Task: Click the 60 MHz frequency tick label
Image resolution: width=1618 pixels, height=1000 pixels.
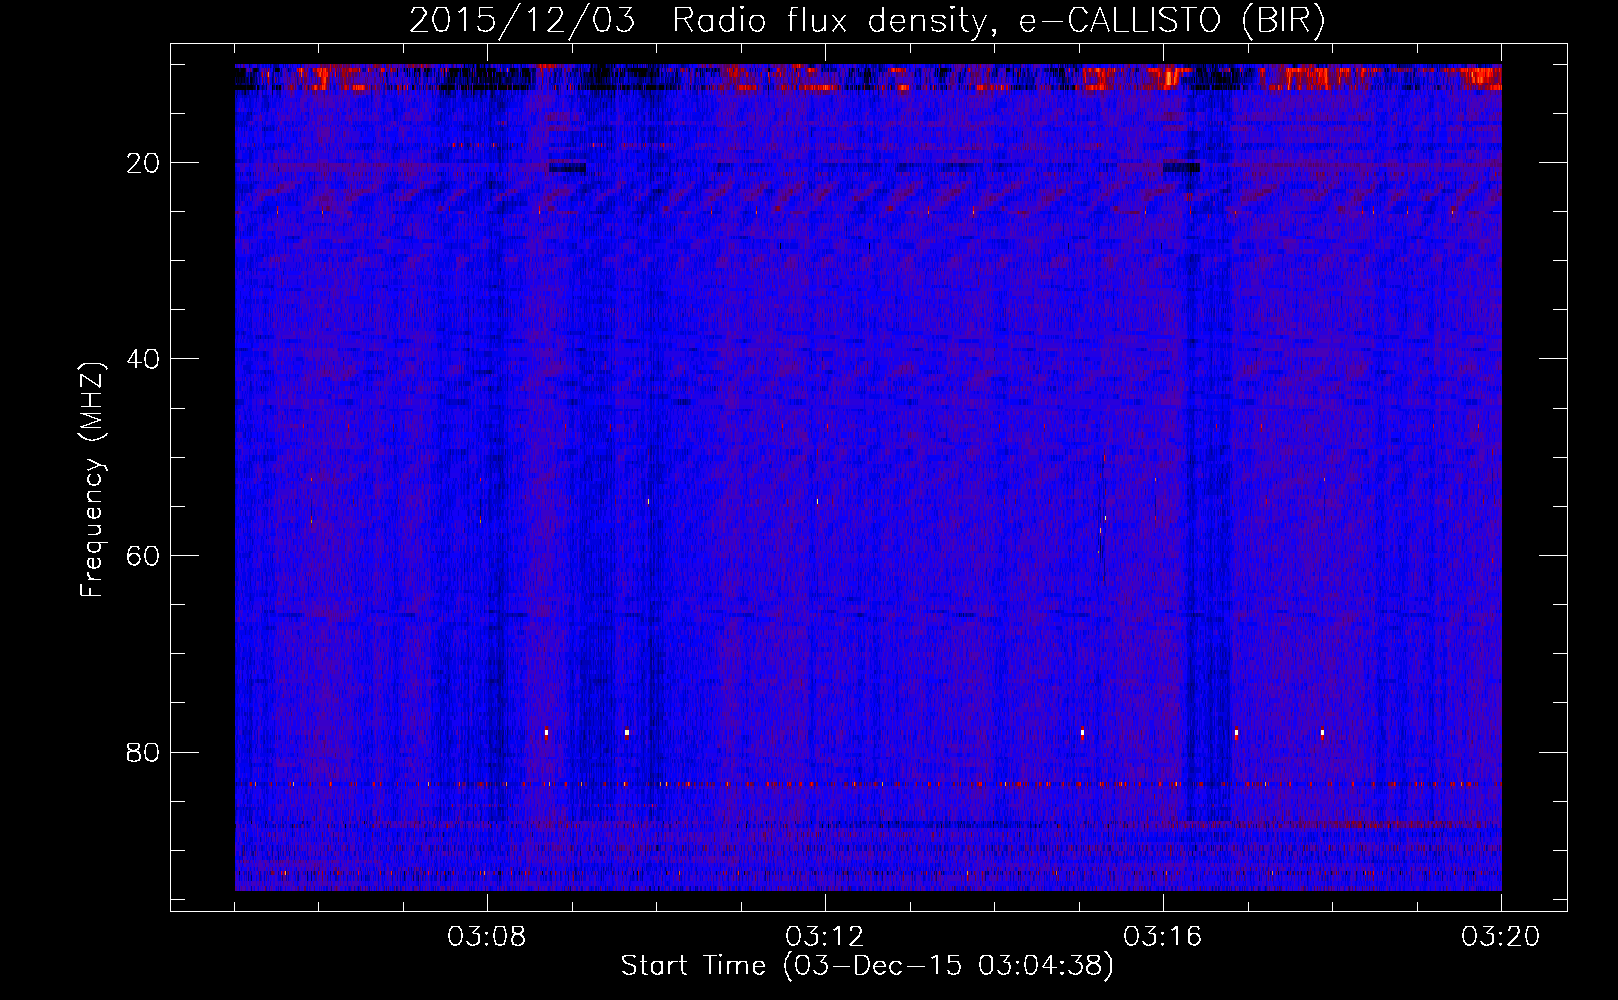Action: pyautogui.click(x=144, y=556)
